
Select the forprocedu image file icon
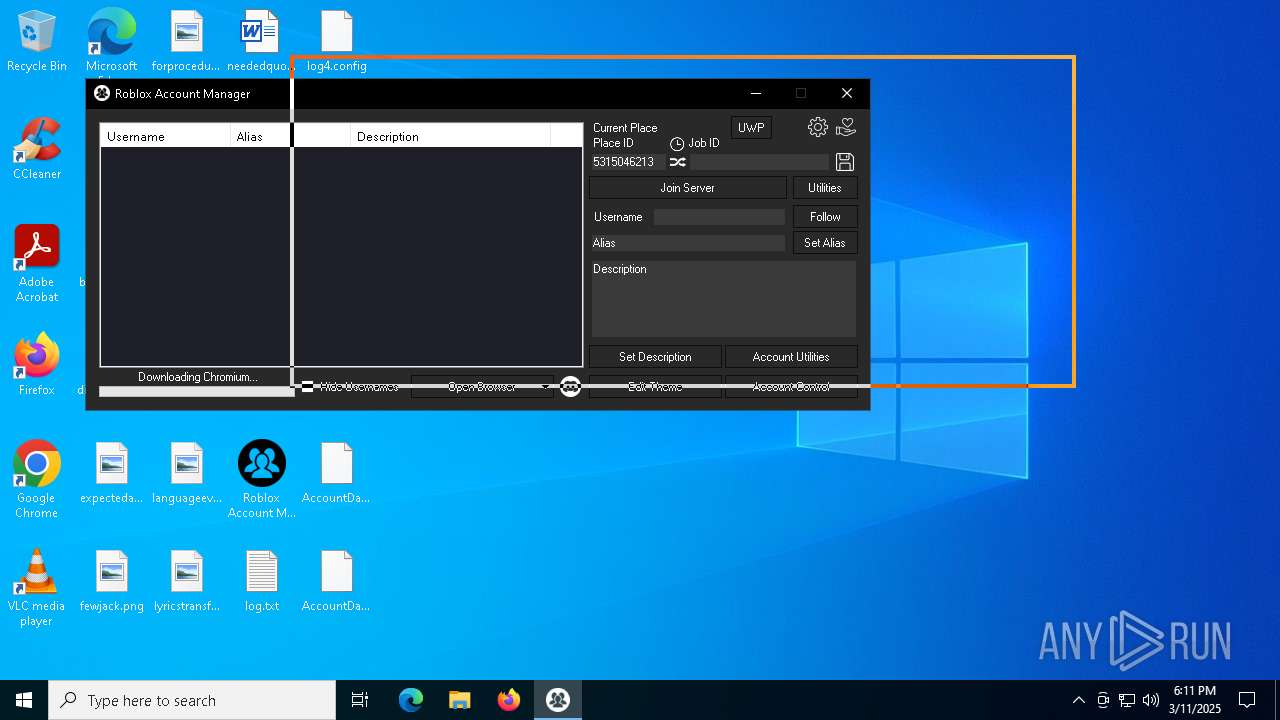pyautogui.click(x=186, y=41)
